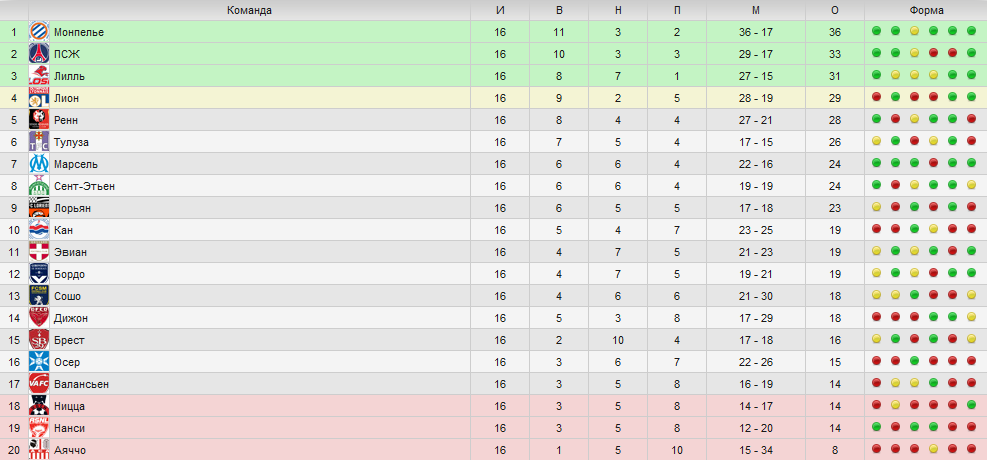This screenshot has width=987, height=460.
Task: Select the Brest SB29 crest
Action: [x=39, y=340]
